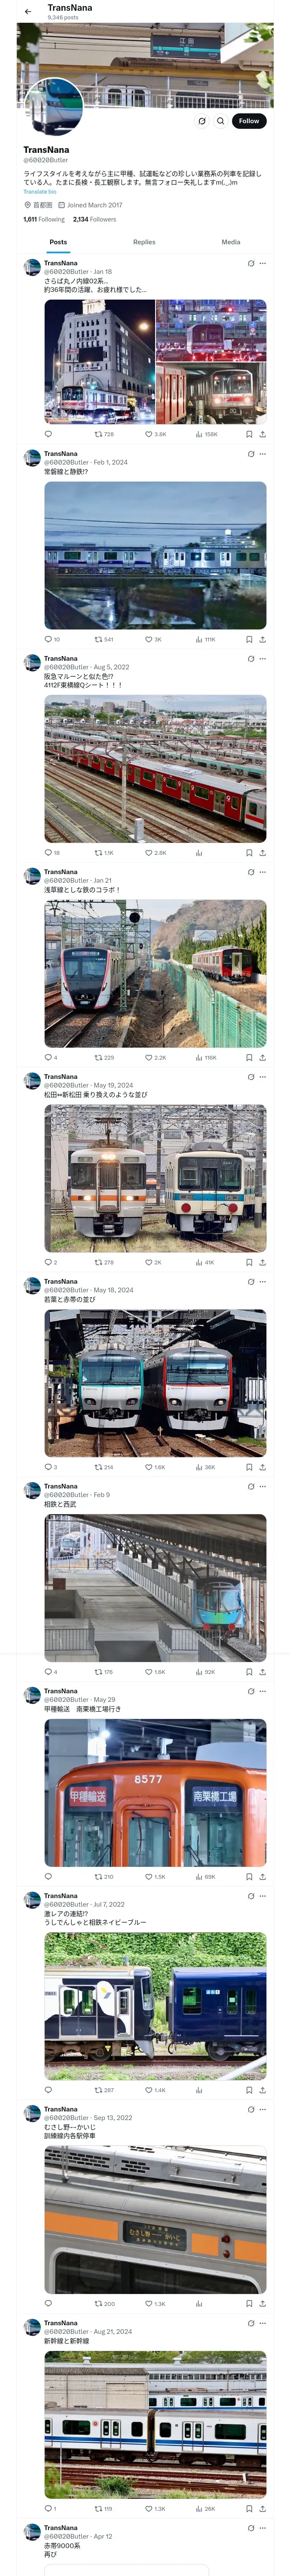View analytics of the Jan 21 post with 116K views

[206, 1057]
